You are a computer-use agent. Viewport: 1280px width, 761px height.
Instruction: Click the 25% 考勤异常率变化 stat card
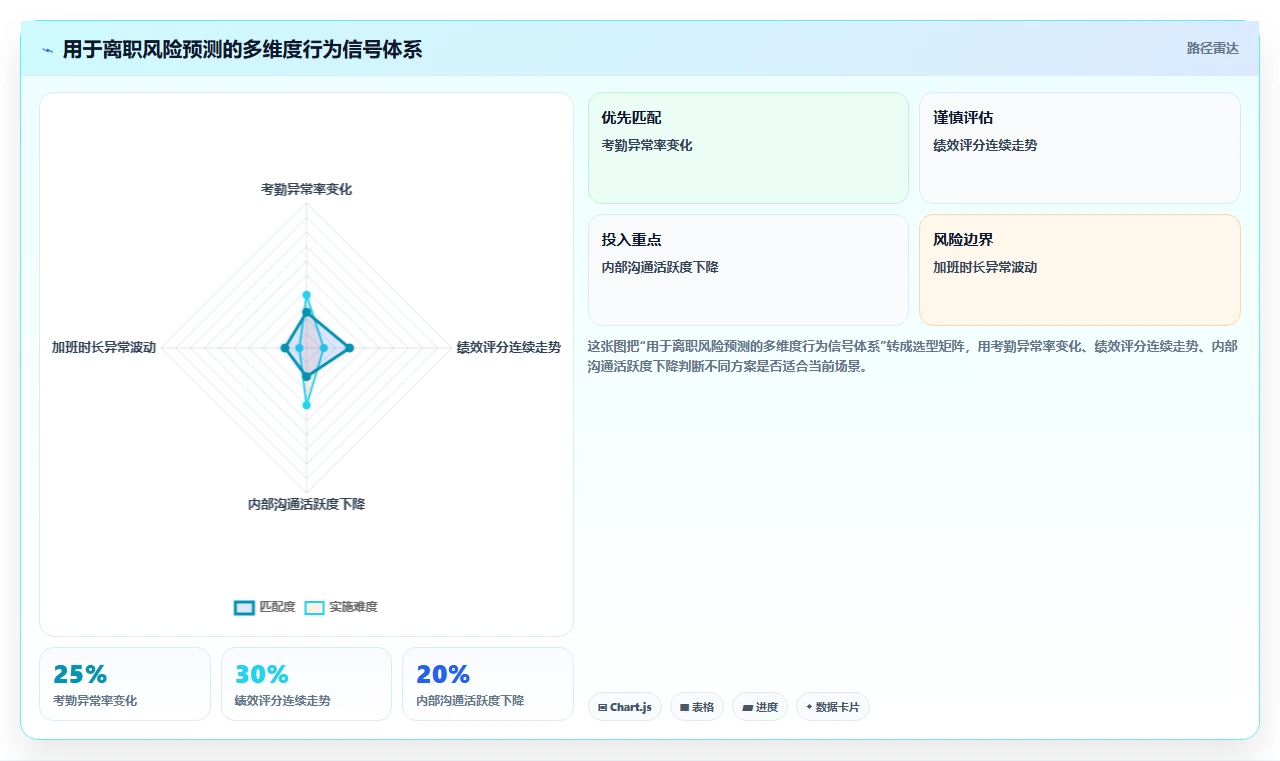click(x=125, y=684)
